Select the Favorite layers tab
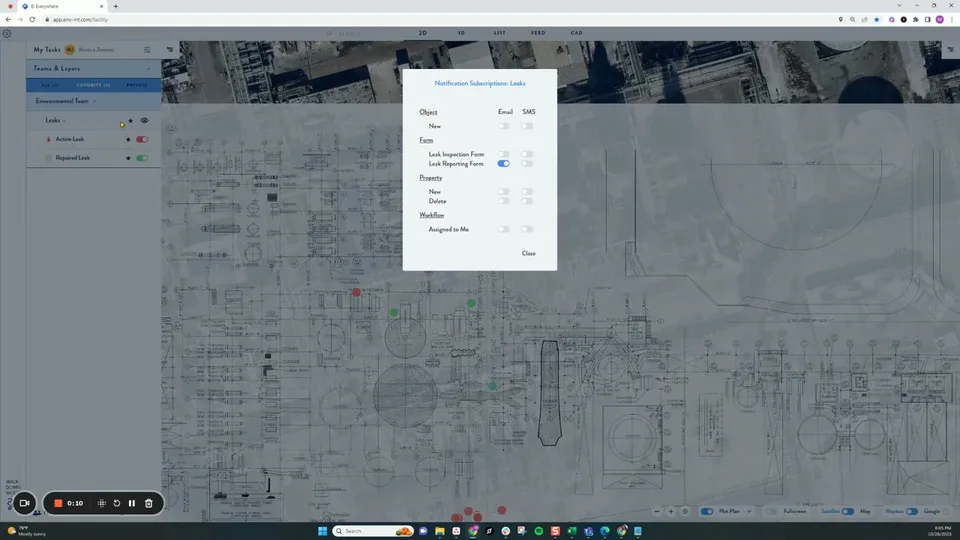 click(94, 85)
